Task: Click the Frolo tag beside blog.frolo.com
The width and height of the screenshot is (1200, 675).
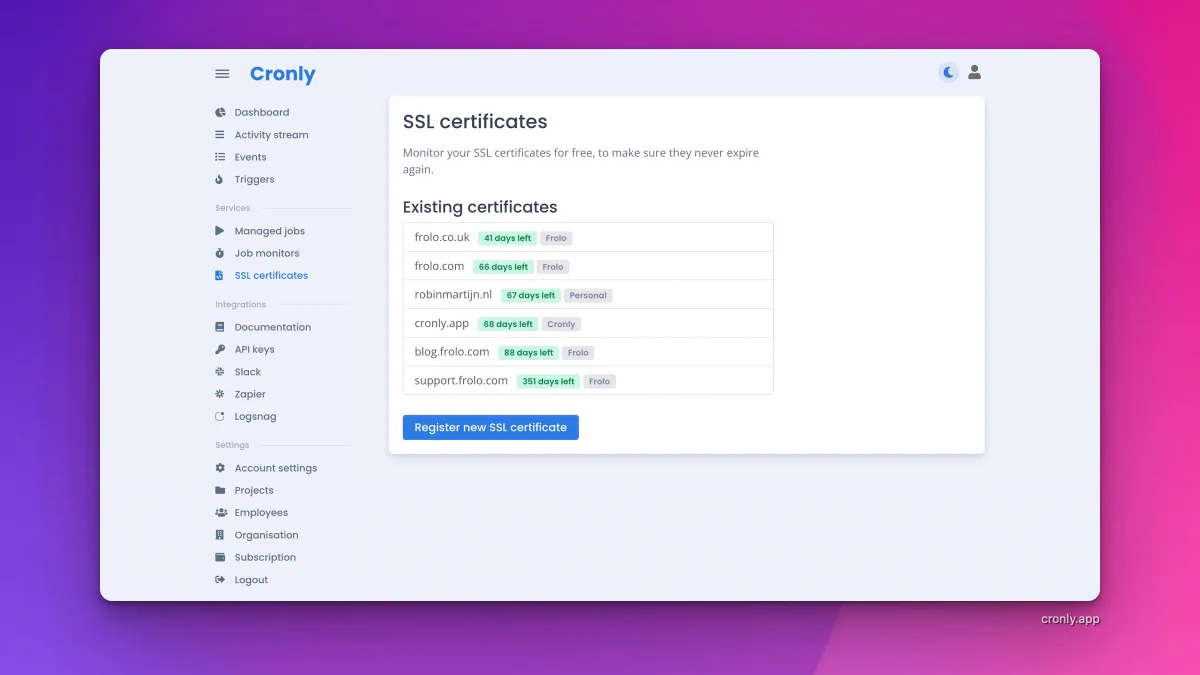Action: point(578,353)
